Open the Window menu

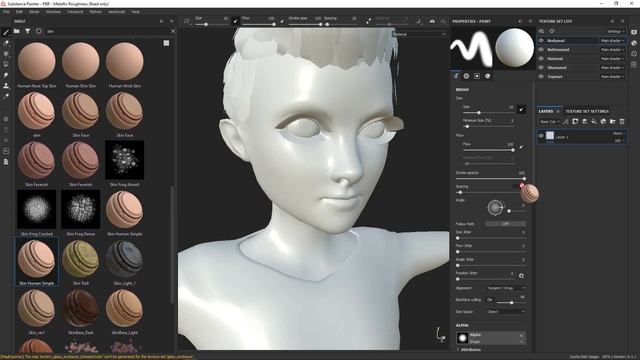coord(53,12)
